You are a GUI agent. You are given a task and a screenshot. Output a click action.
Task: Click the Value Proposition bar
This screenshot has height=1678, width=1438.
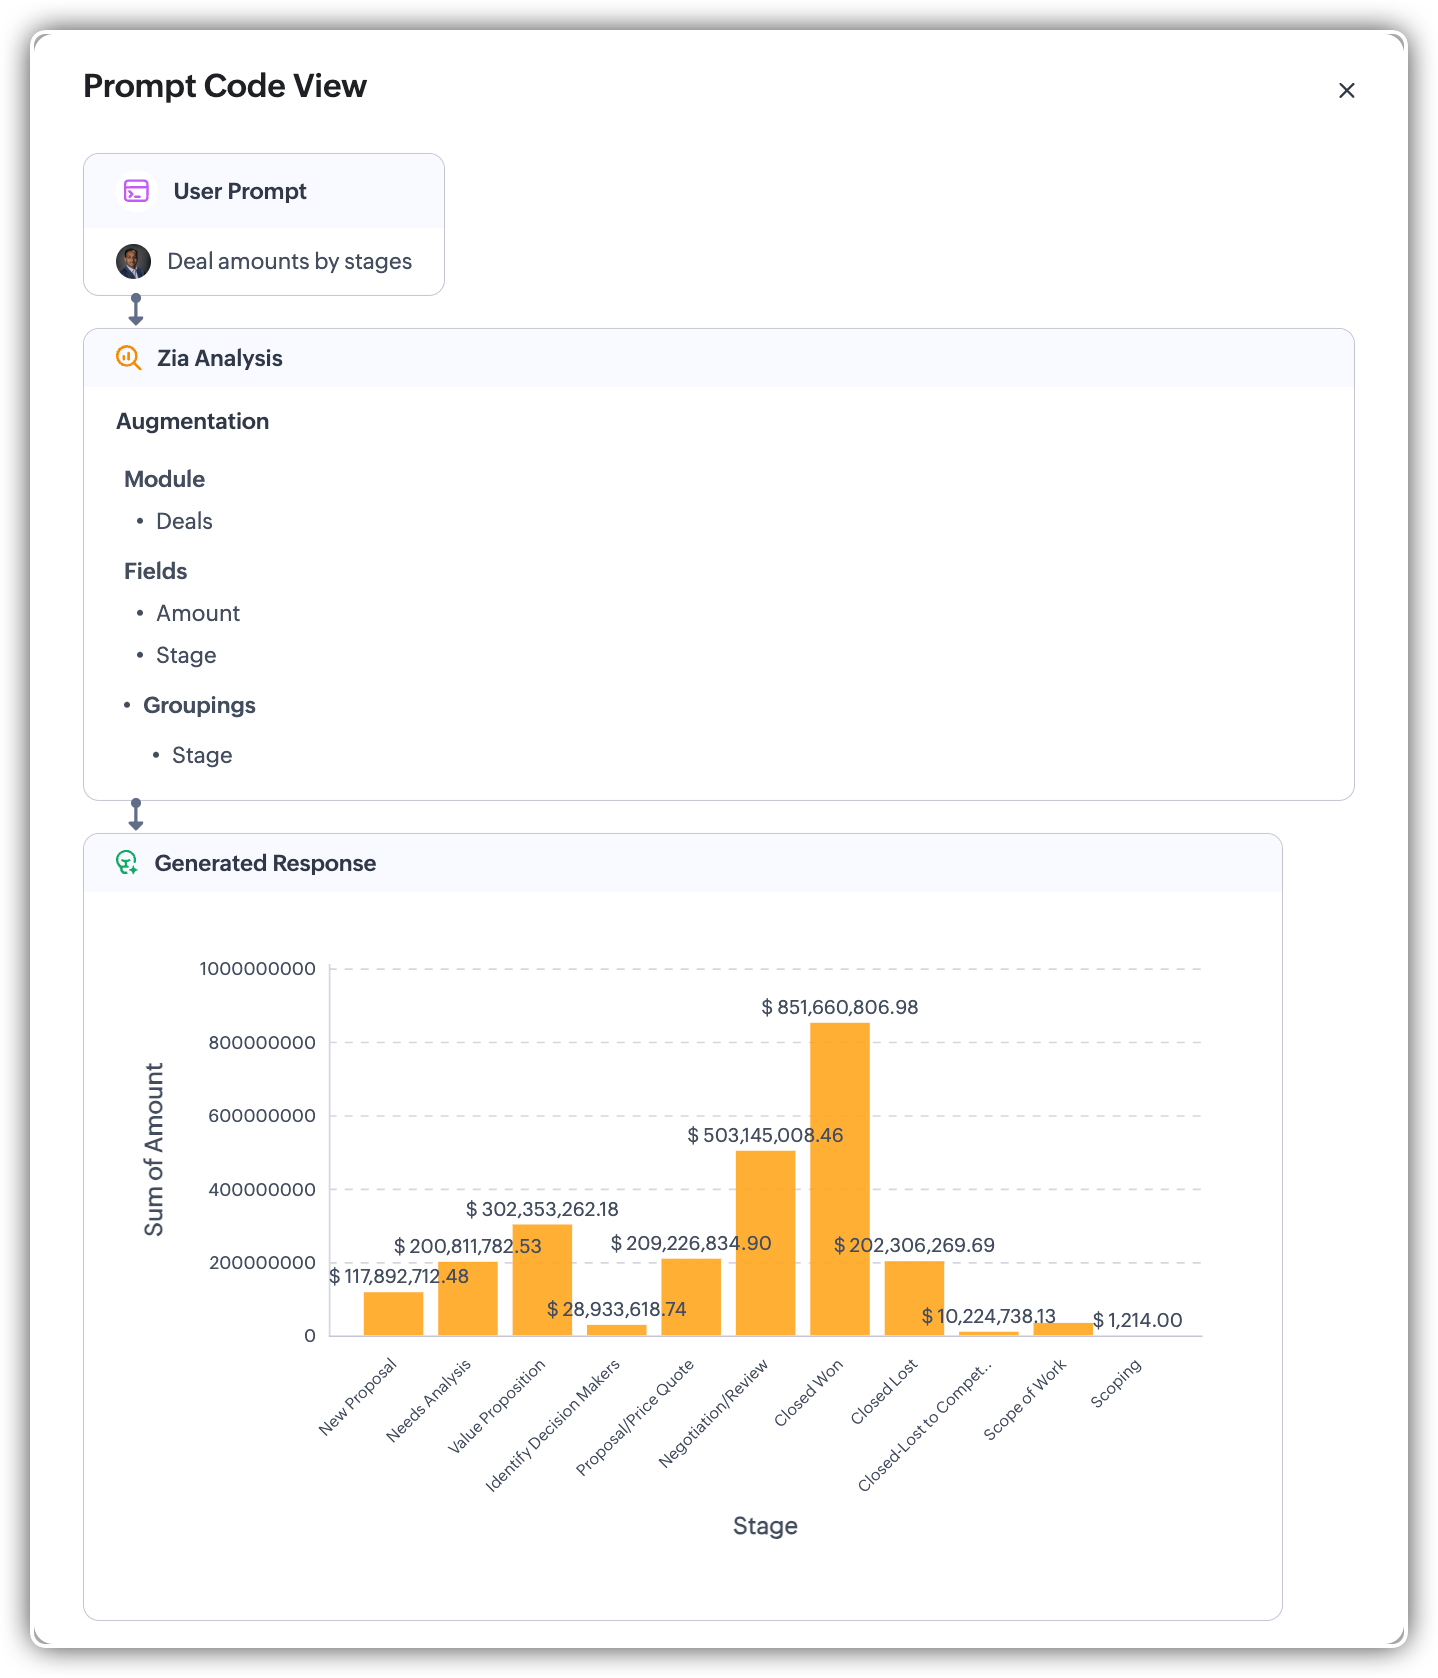point(542,1280)
